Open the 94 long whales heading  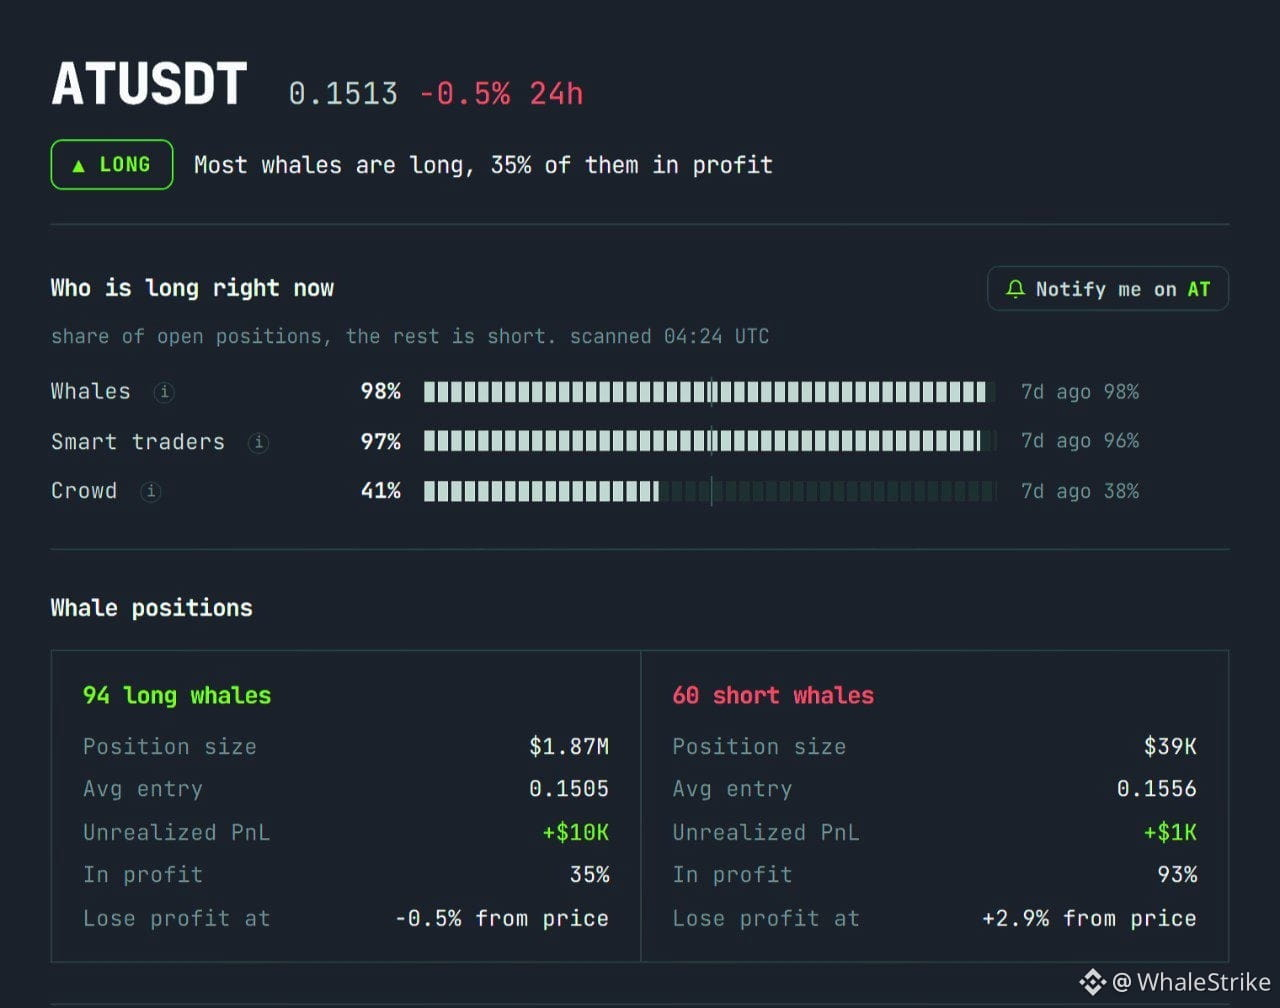(x=177, y=695)
